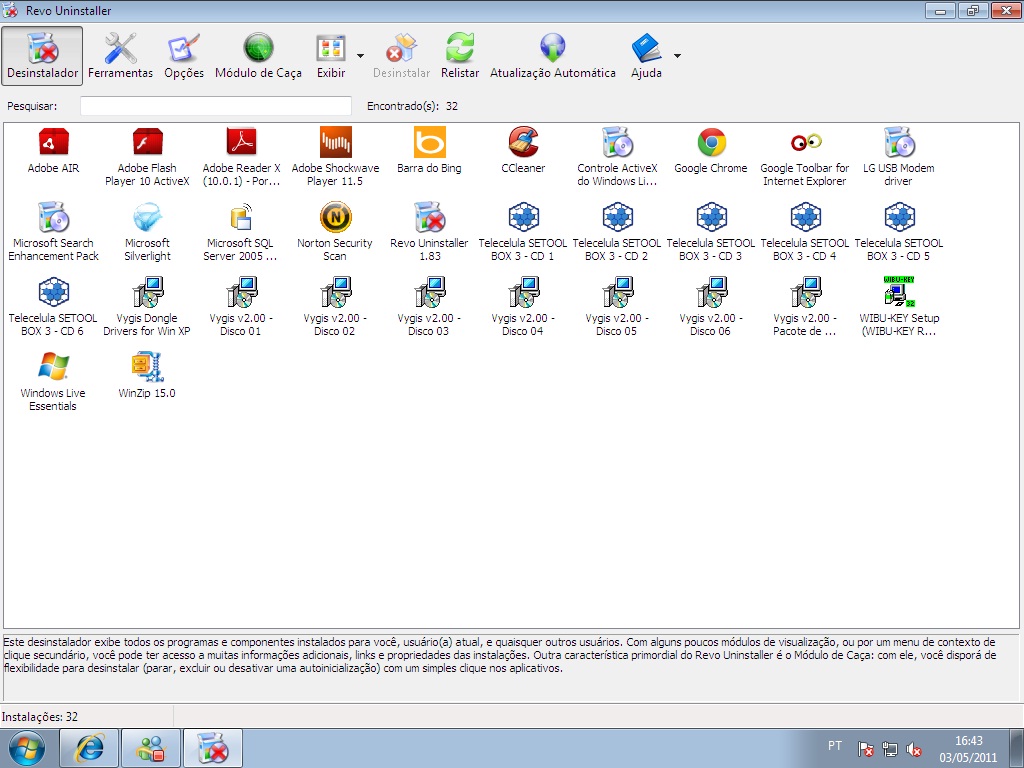1024x768 pixels.
Task: Click the PT language indicator
Action: pyautogui.click(x=835, y=746)
